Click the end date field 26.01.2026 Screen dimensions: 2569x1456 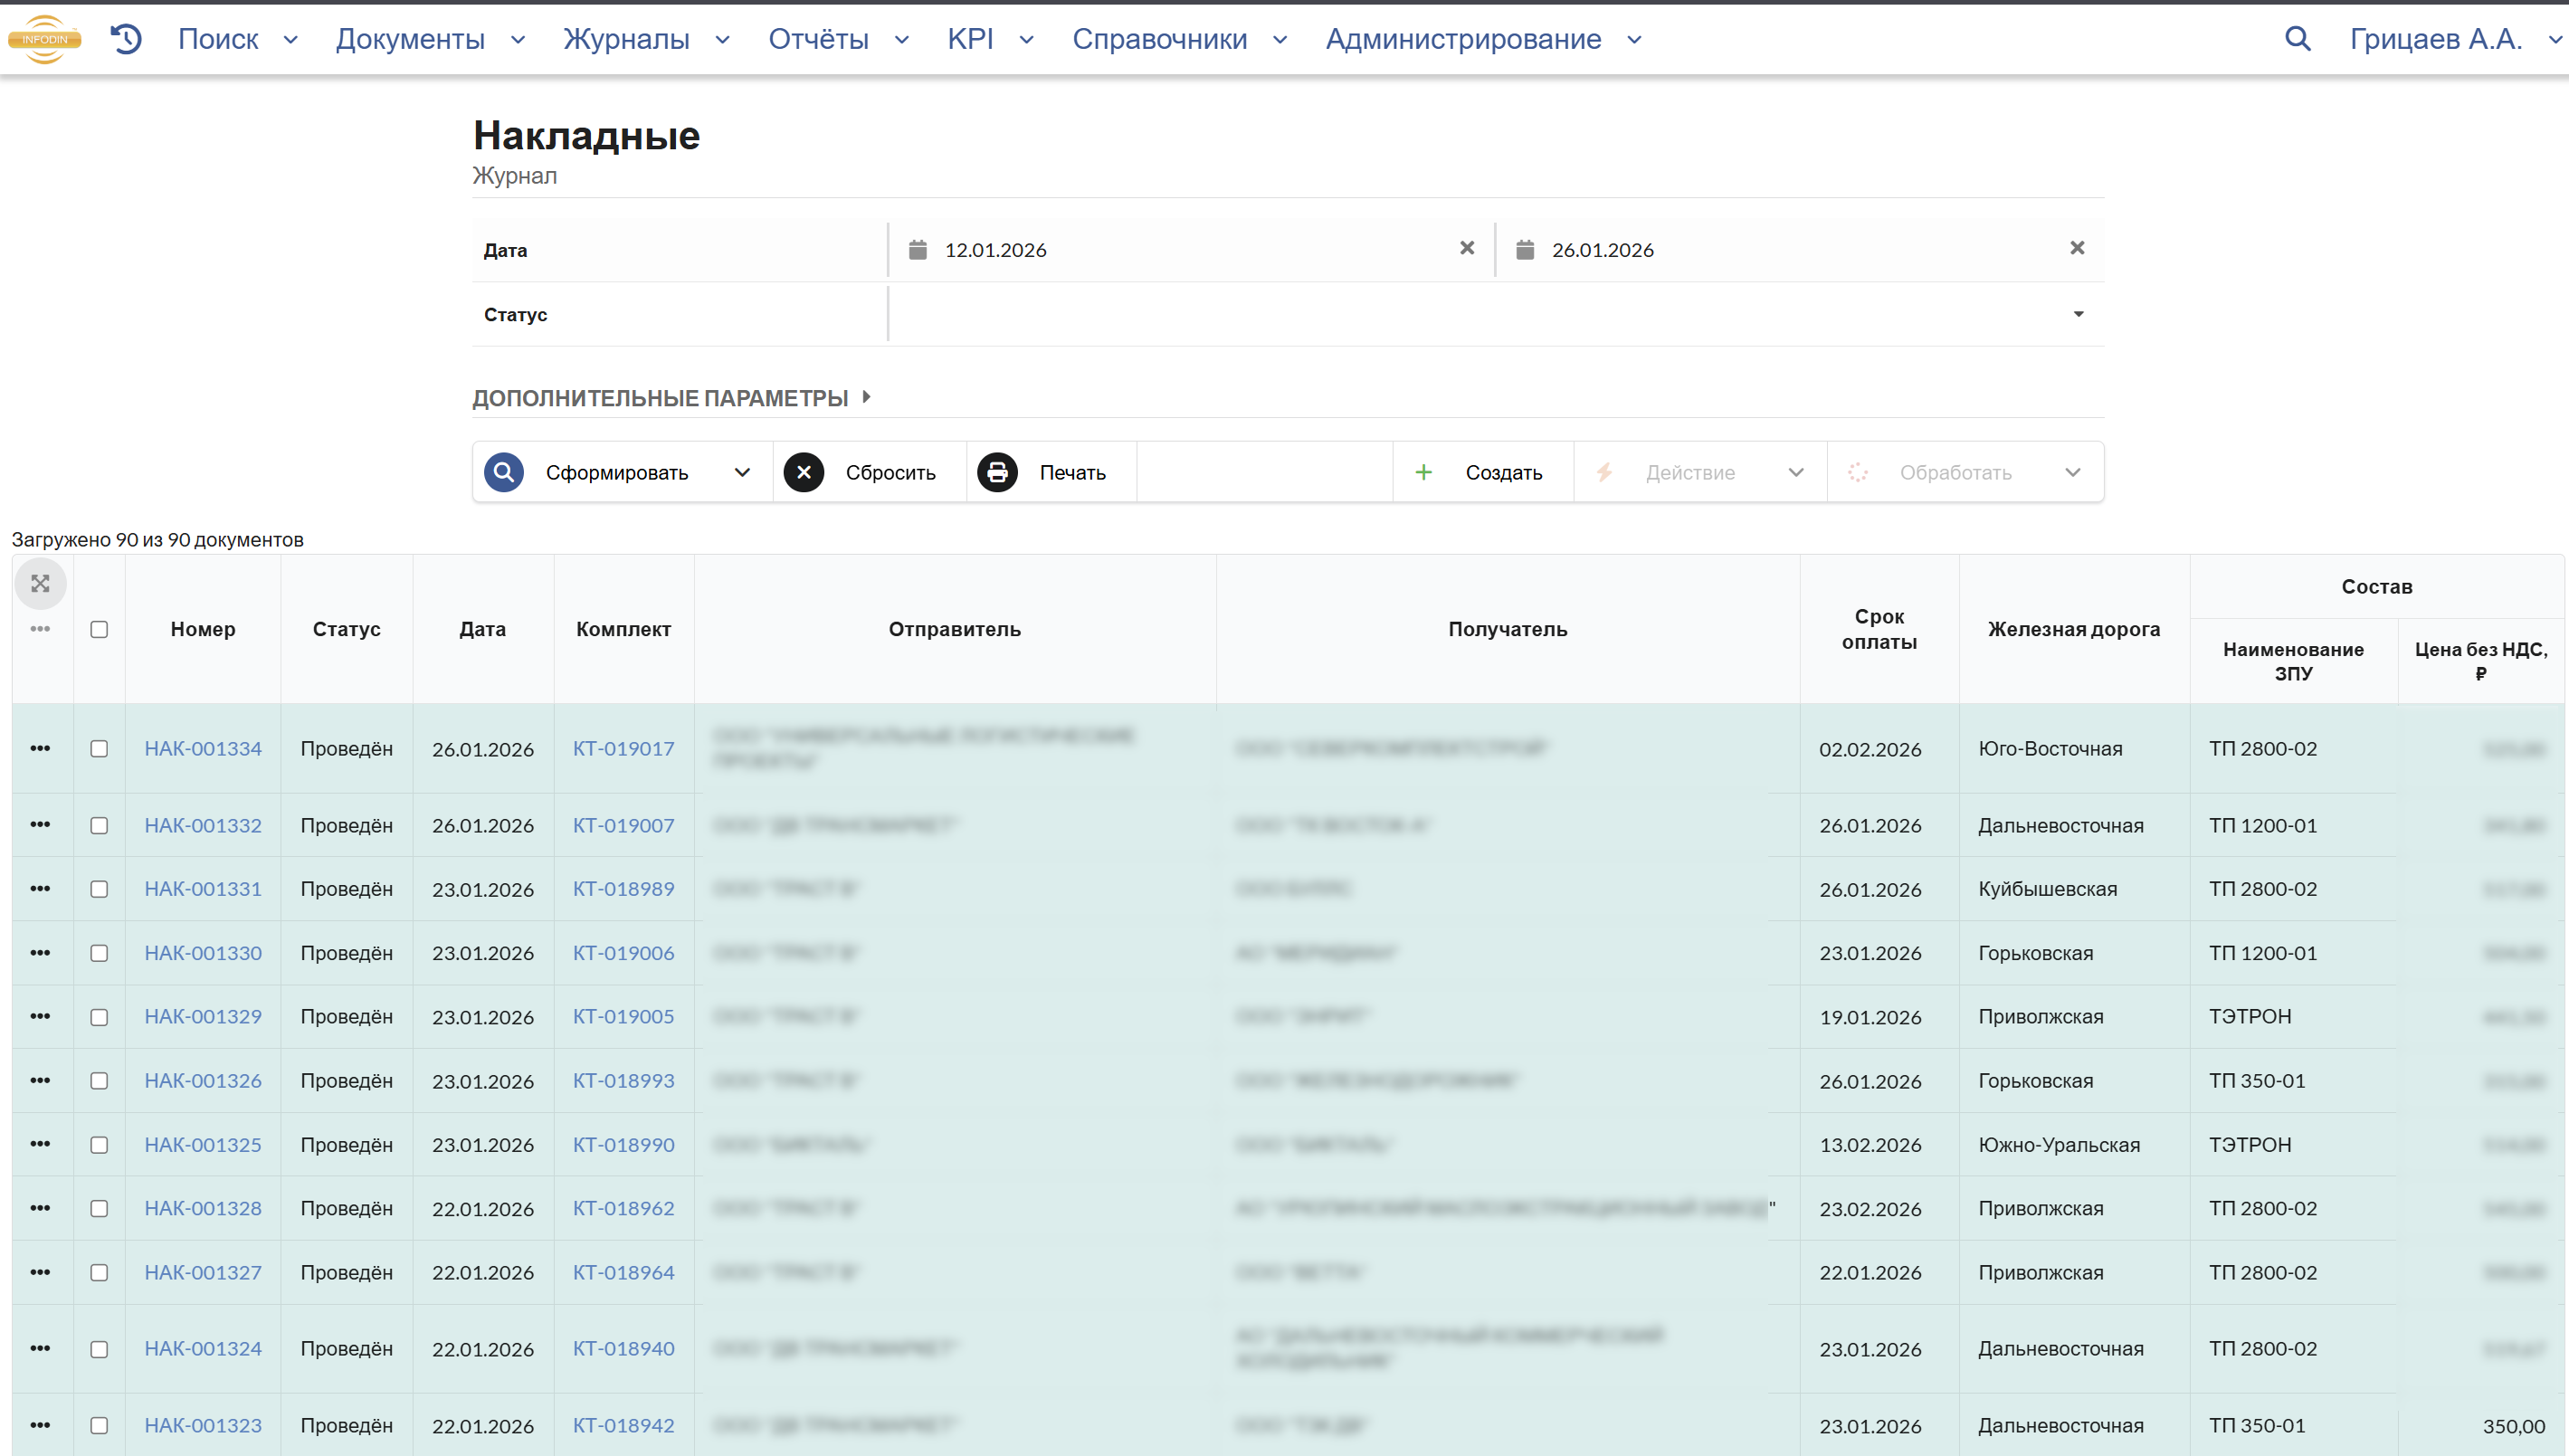tap(1798, 249)
